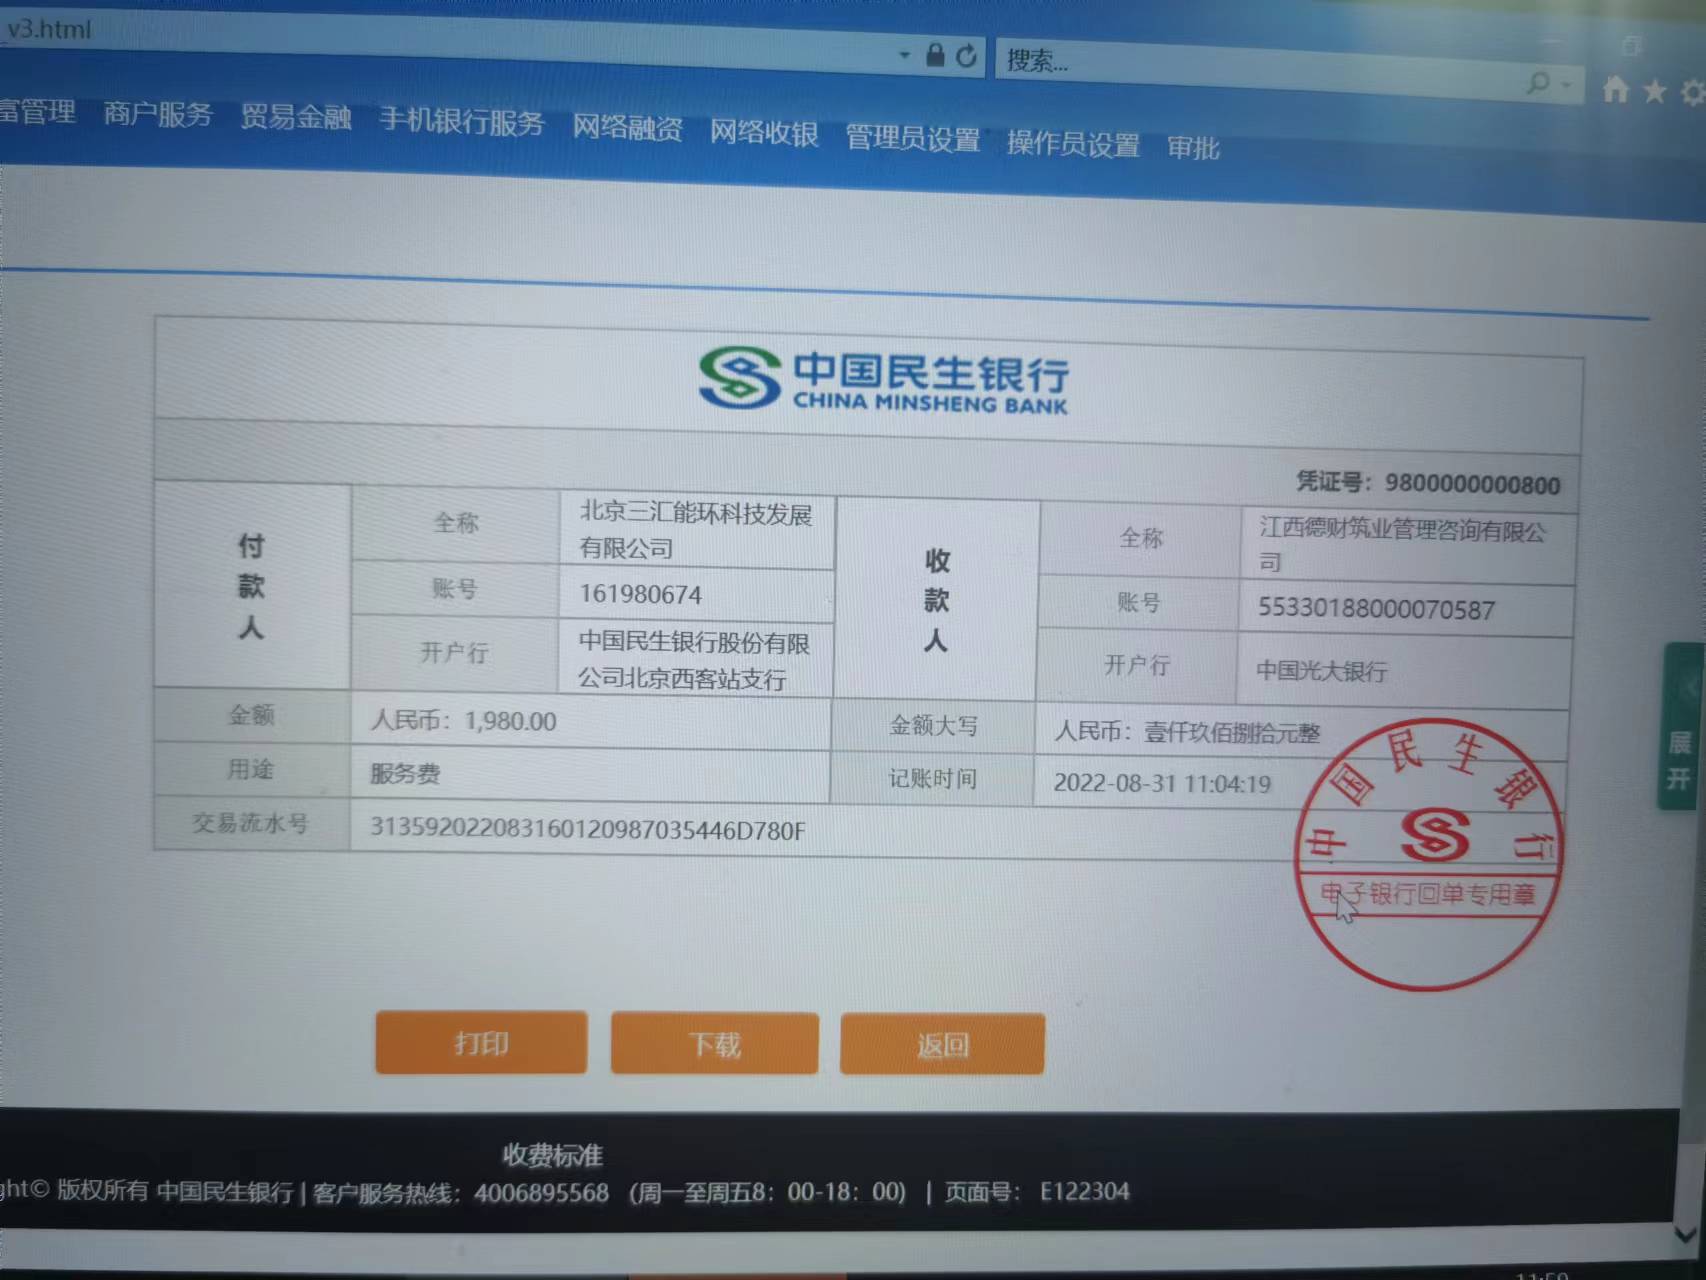Viewport: 1706px width, 1280px height.
Task: Click the 下载 download button
Action: coord(714,1045)
